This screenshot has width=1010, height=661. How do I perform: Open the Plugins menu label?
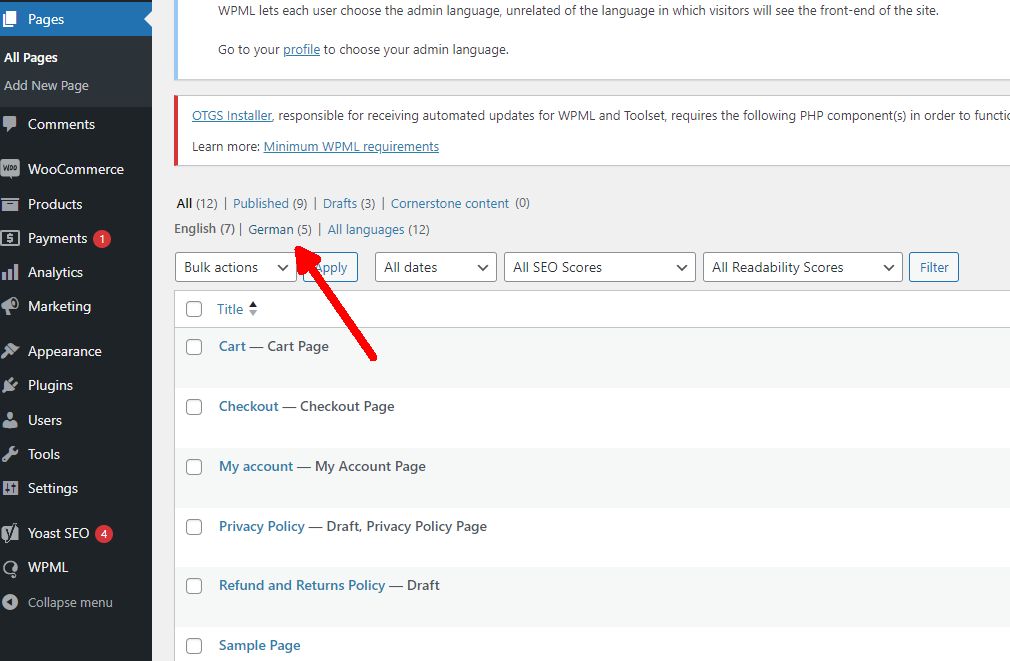coord(50,386)
